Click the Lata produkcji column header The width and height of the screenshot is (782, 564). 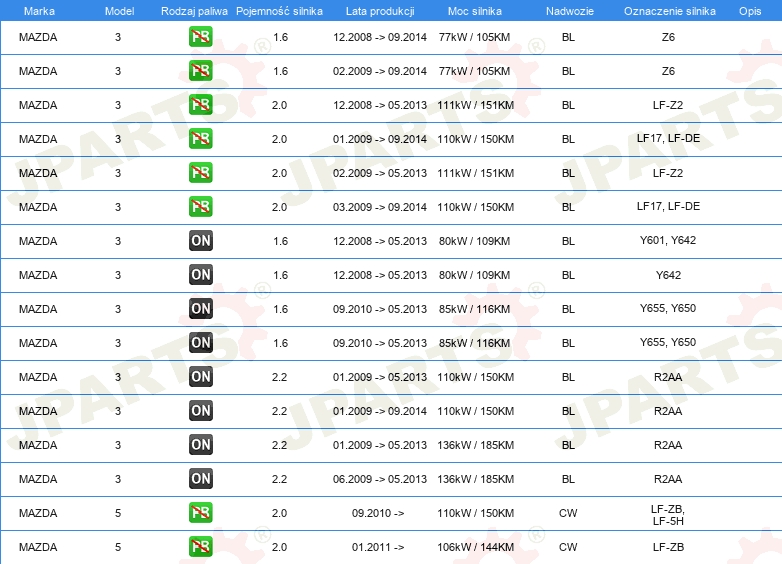(380, 11)
